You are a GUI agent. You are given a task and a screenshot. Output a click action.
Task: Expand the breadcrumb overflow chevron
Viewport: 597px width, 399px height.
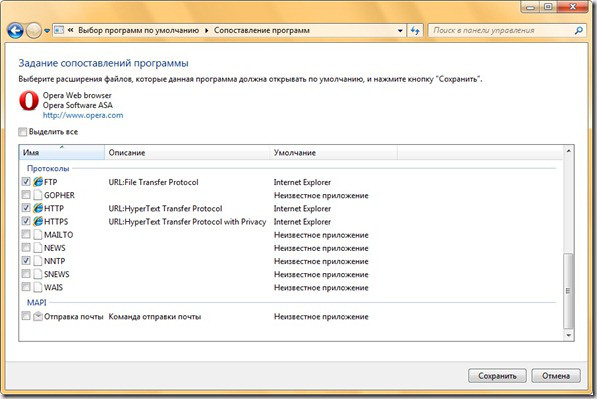(70, 30)
